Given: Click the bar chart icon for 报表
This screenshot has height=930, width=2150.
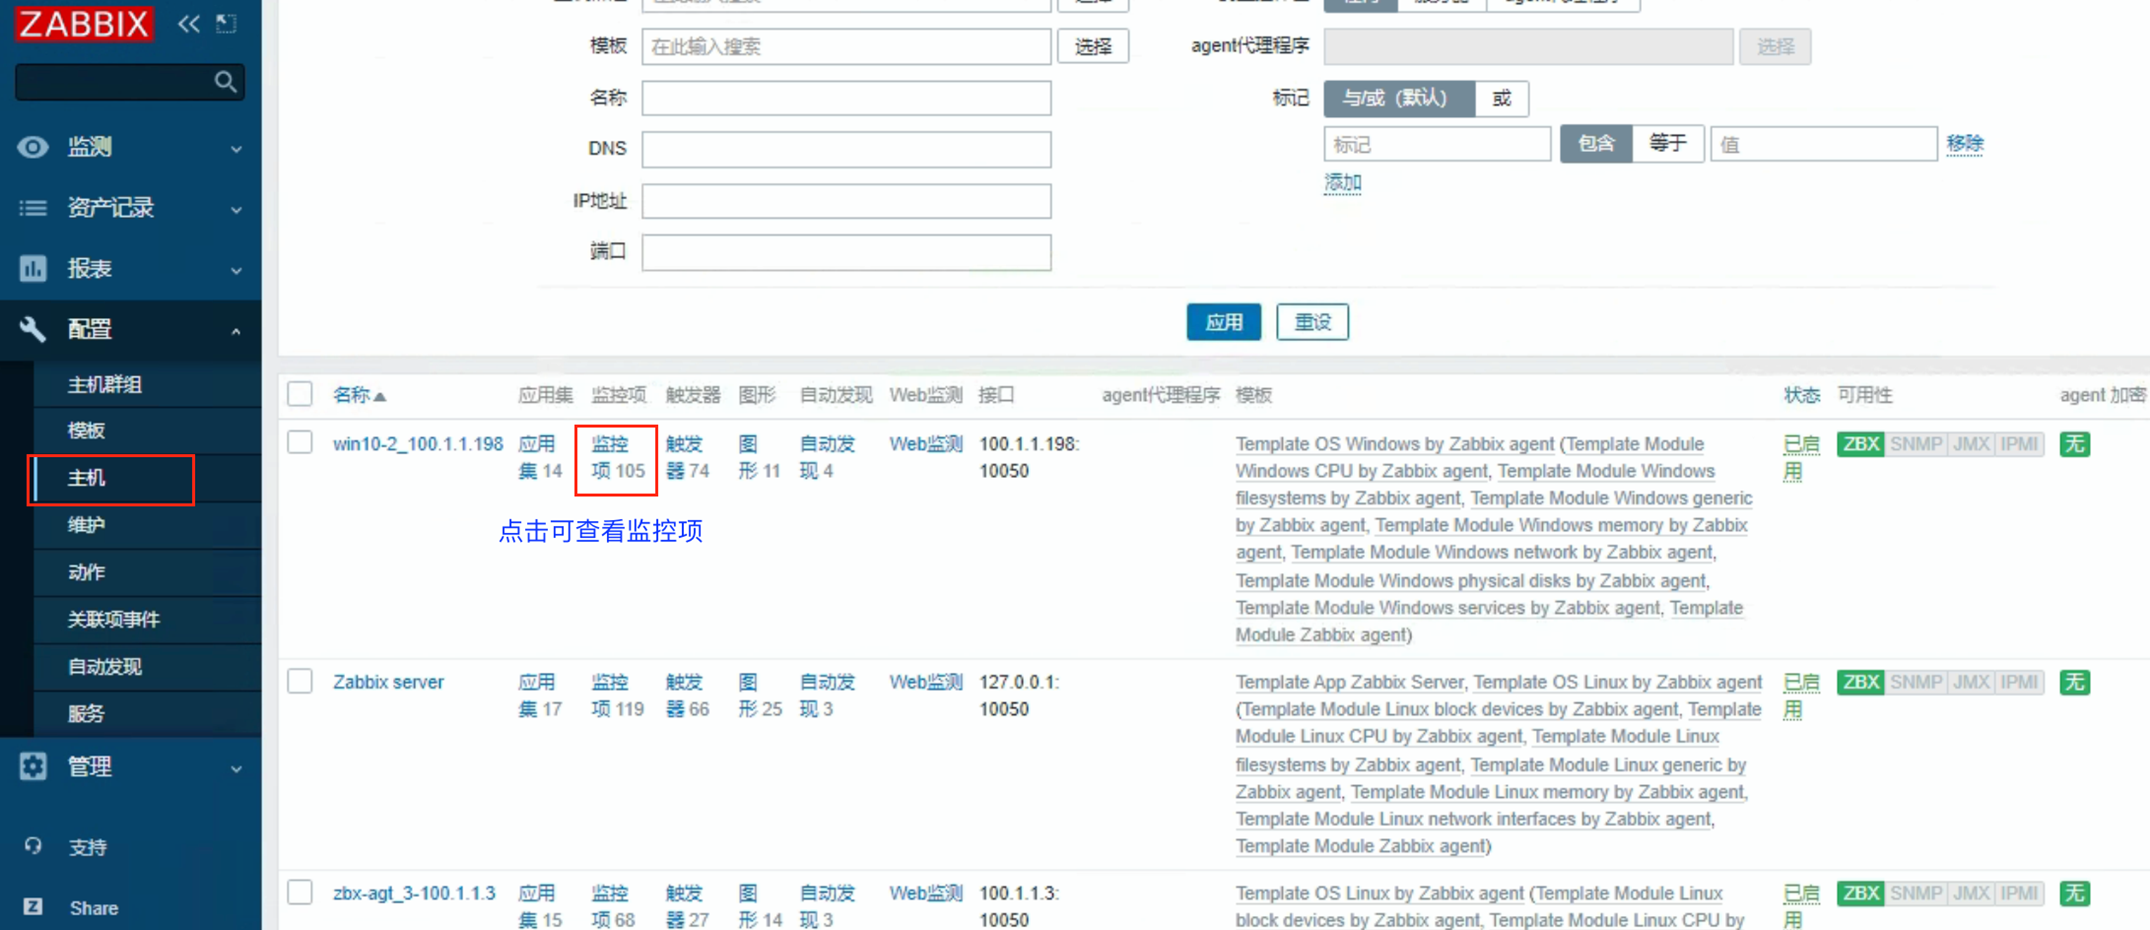Looking at the screenshot, I should click(x=32, y=268).
